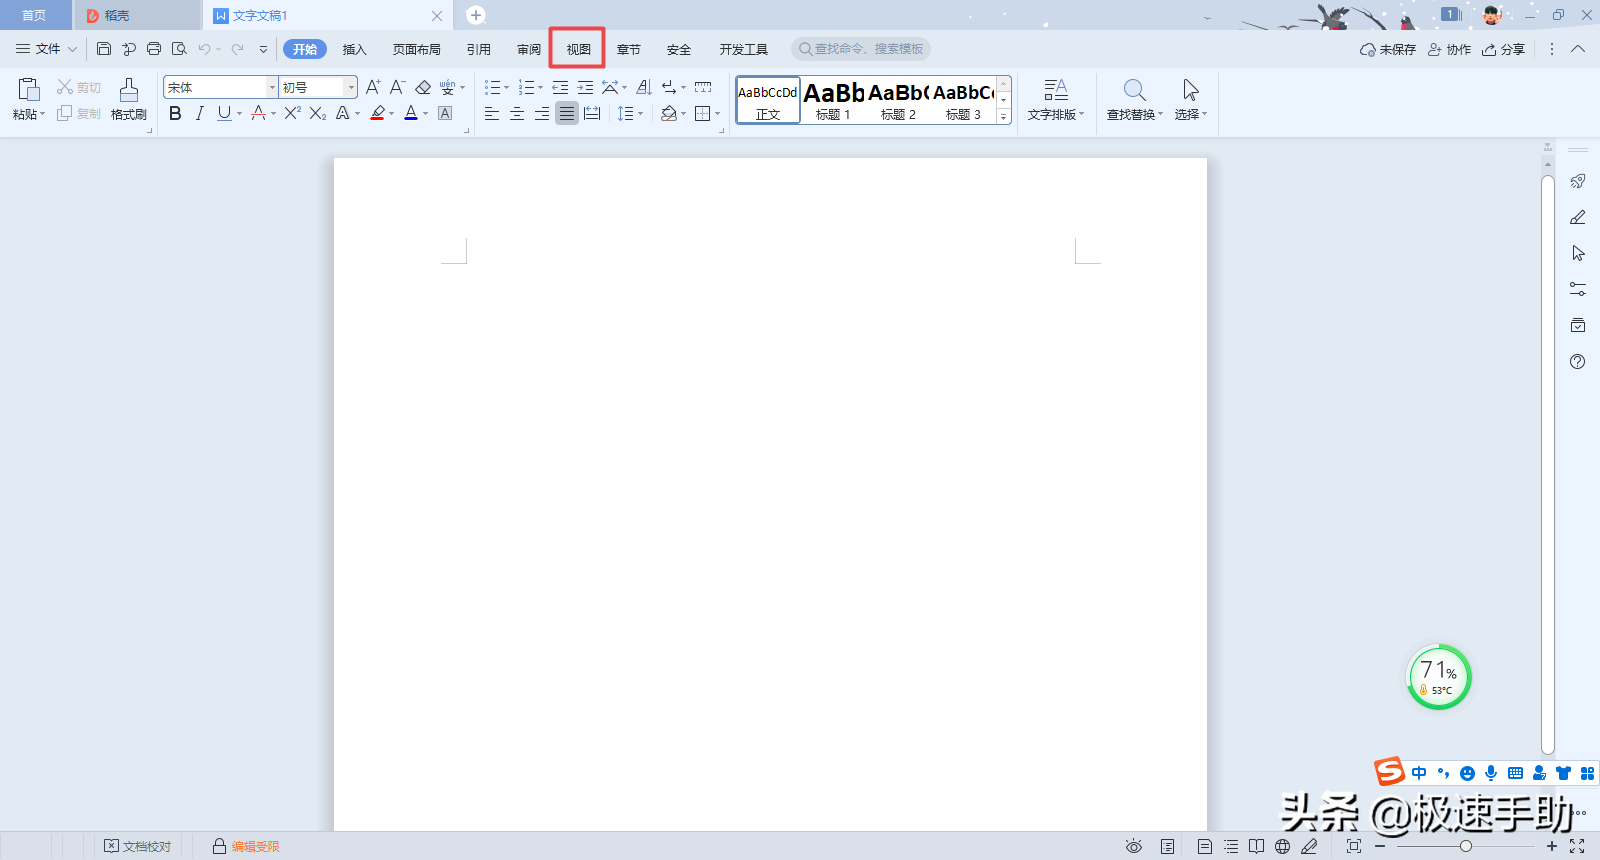The width and height of the screenshot is (1600, 860).
Task: Open the 视图 ribbon tab
Action: tap(579, 49)
